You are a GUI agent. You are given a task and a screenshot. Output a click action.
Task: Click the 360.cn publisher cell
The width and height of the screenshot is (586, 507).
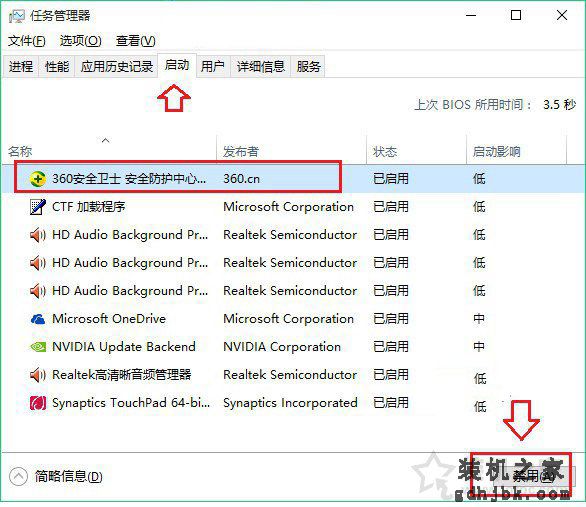[241, 179]
